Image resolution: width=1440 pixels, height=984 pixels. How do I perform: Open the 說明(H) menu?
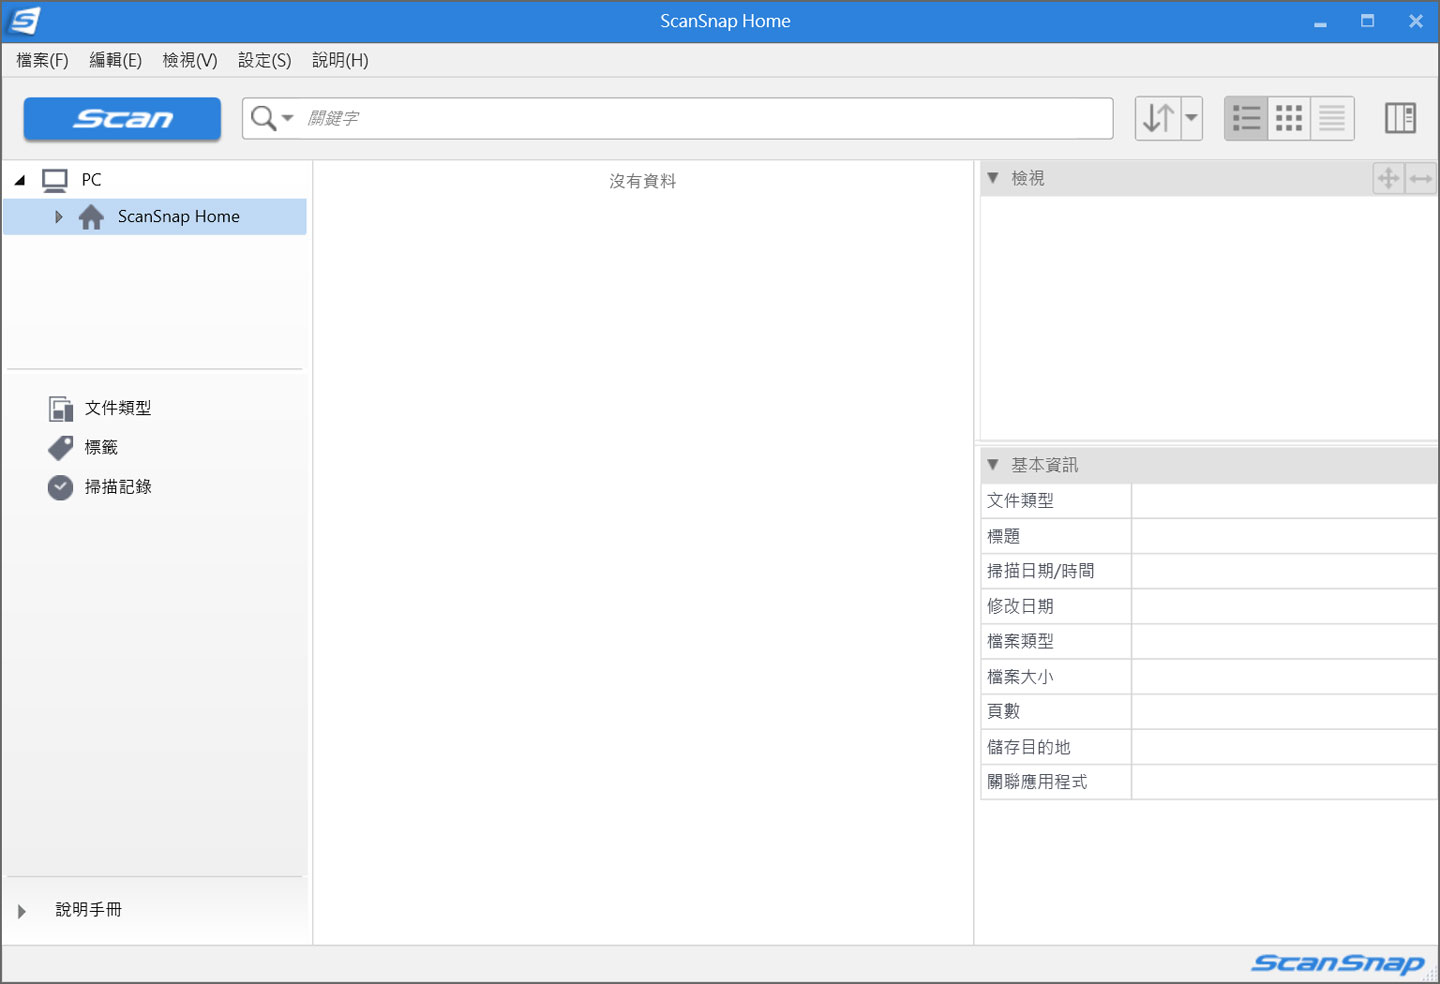click(339, 60)
